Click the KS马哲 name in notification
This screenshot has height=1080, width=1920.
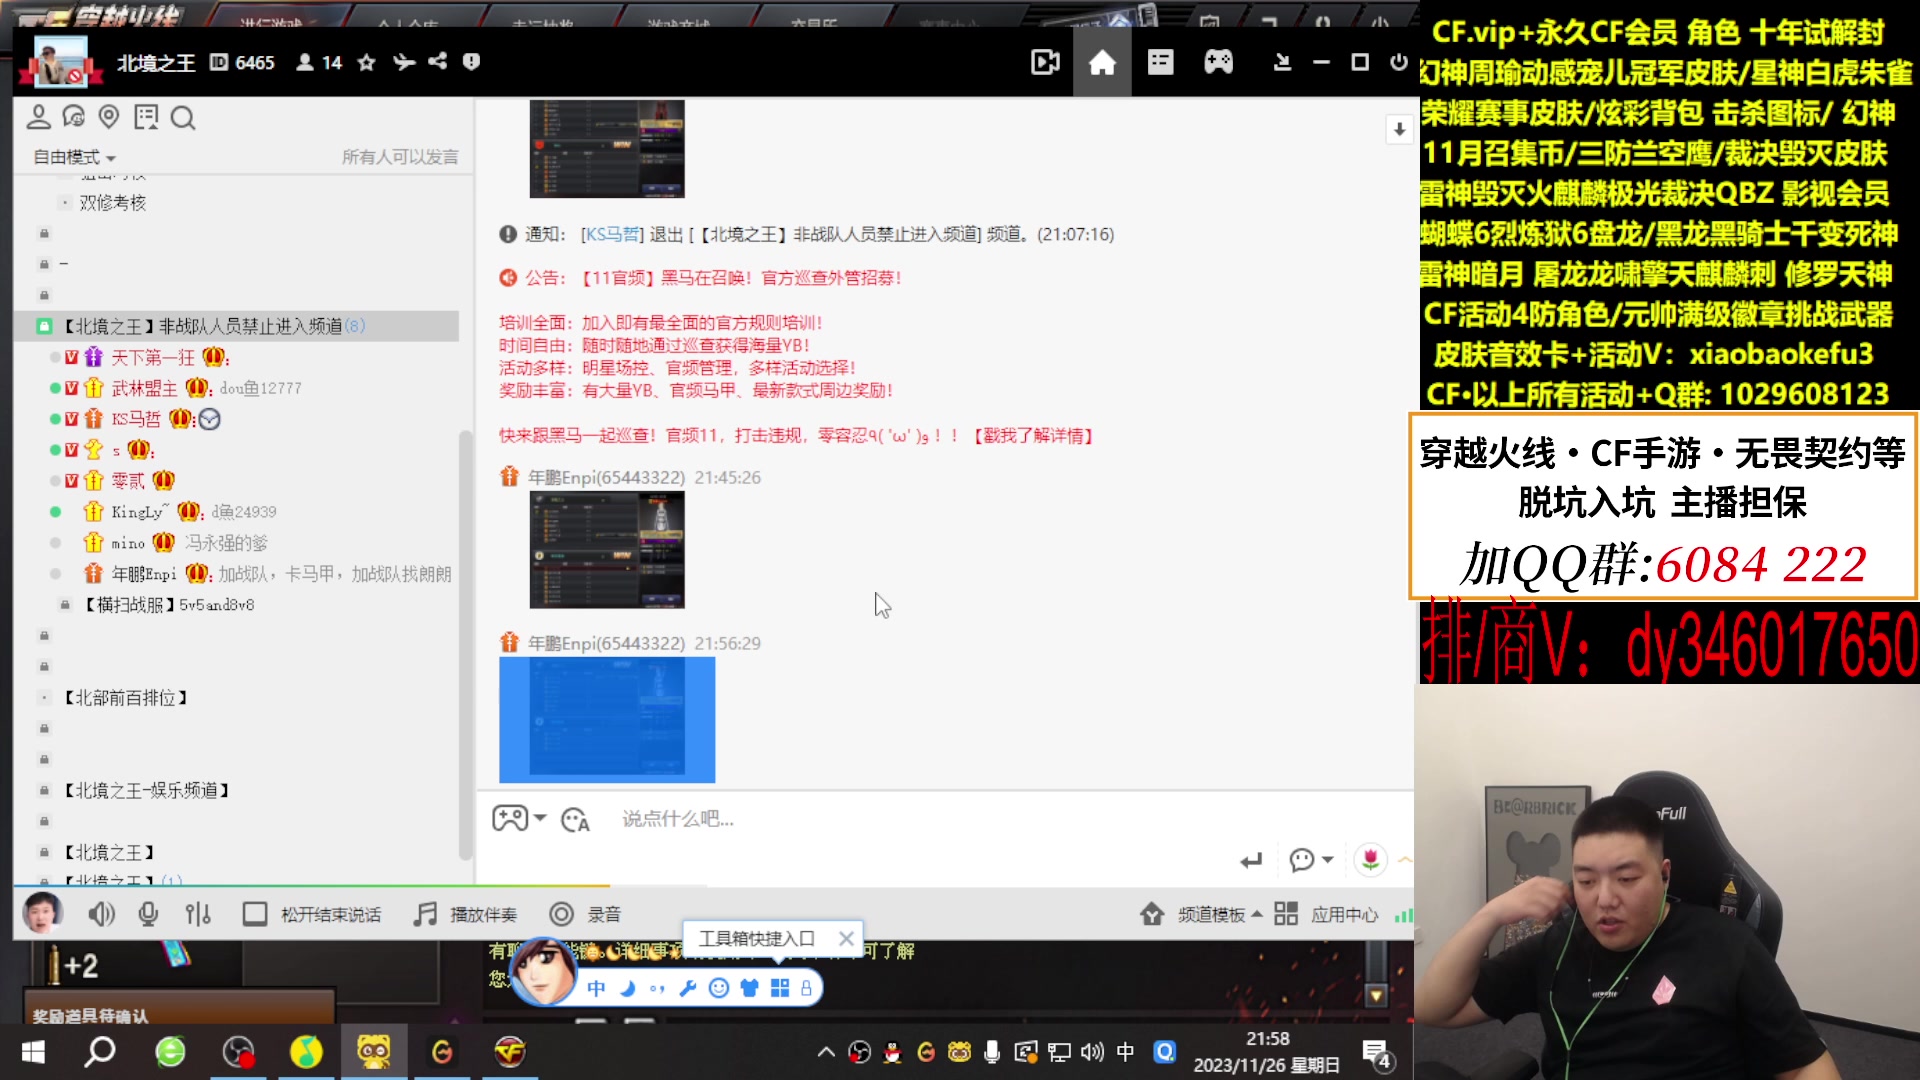(612, 234)
